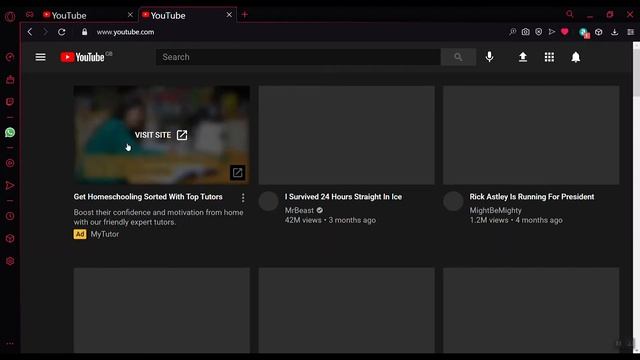The width and height of the screenshot is (640, 360).
Task: Open title Rick Astley Is Running For President
Action: coord(532,197)
